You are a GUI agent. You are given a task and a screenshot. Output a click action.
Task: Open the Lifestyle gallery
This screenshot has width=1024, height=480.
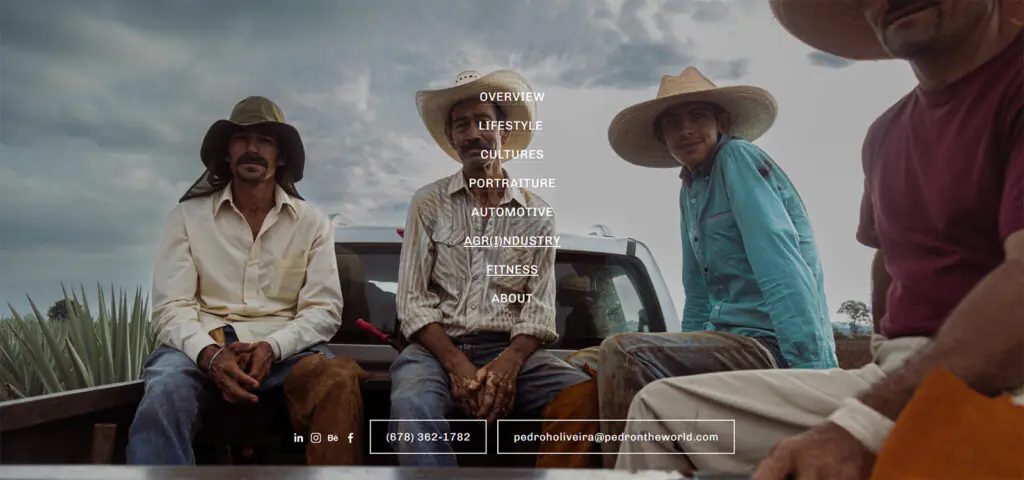point(511,125)
